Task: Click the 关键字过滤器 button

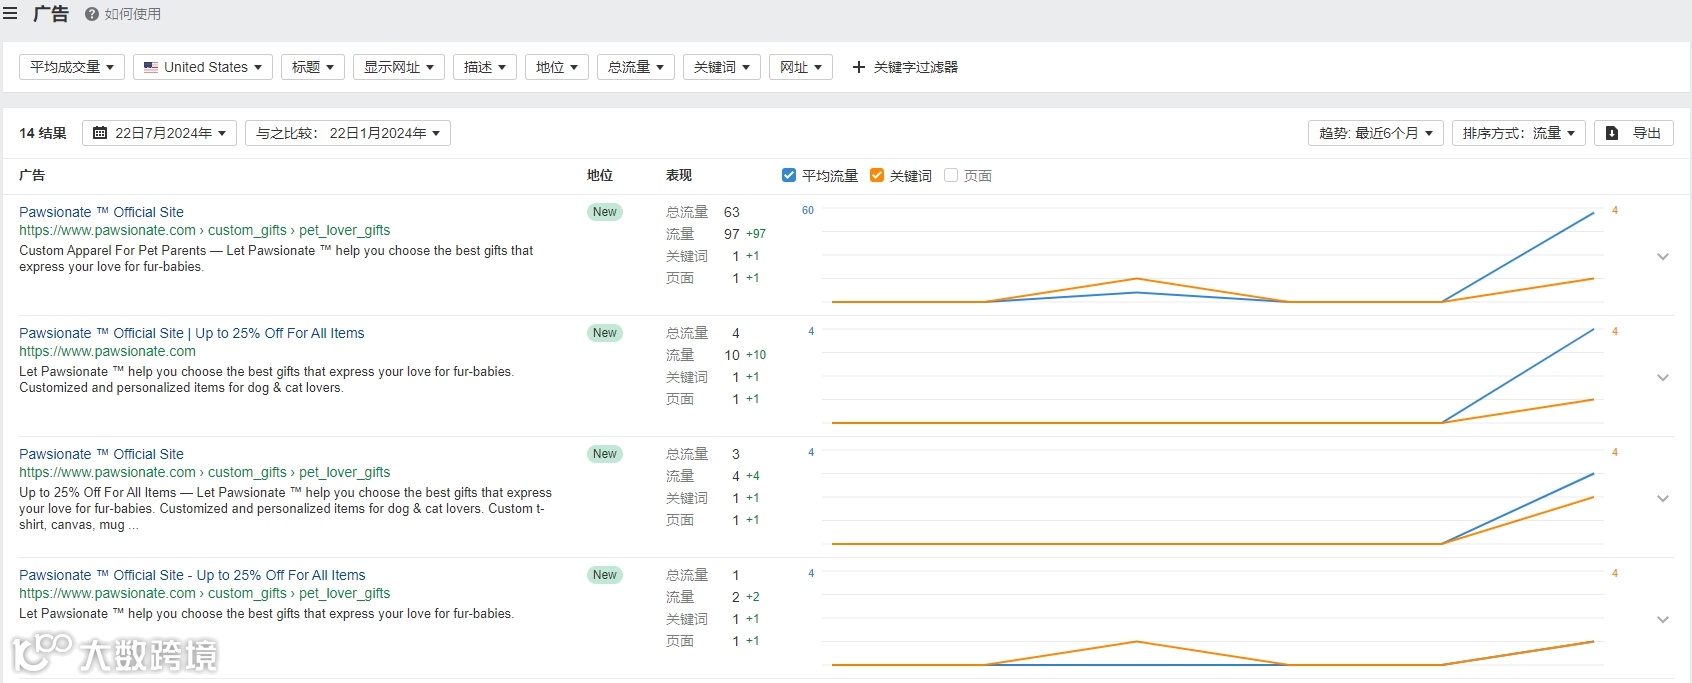Action: pos(905,67)
